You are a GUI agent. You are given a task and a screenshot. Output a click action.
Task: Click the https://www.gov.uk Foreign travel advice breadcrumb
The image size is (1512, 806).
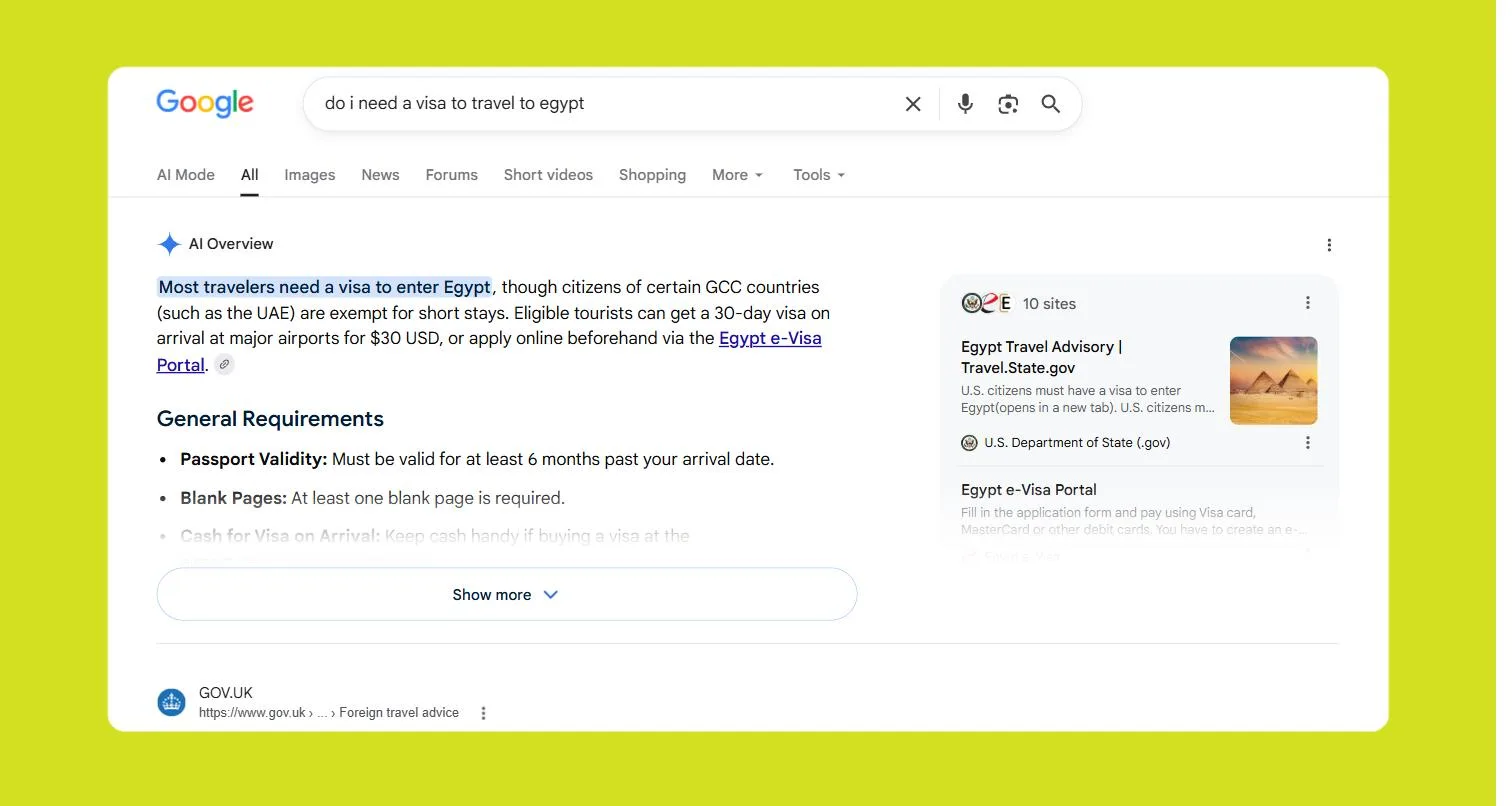click(x=329, y=713)
